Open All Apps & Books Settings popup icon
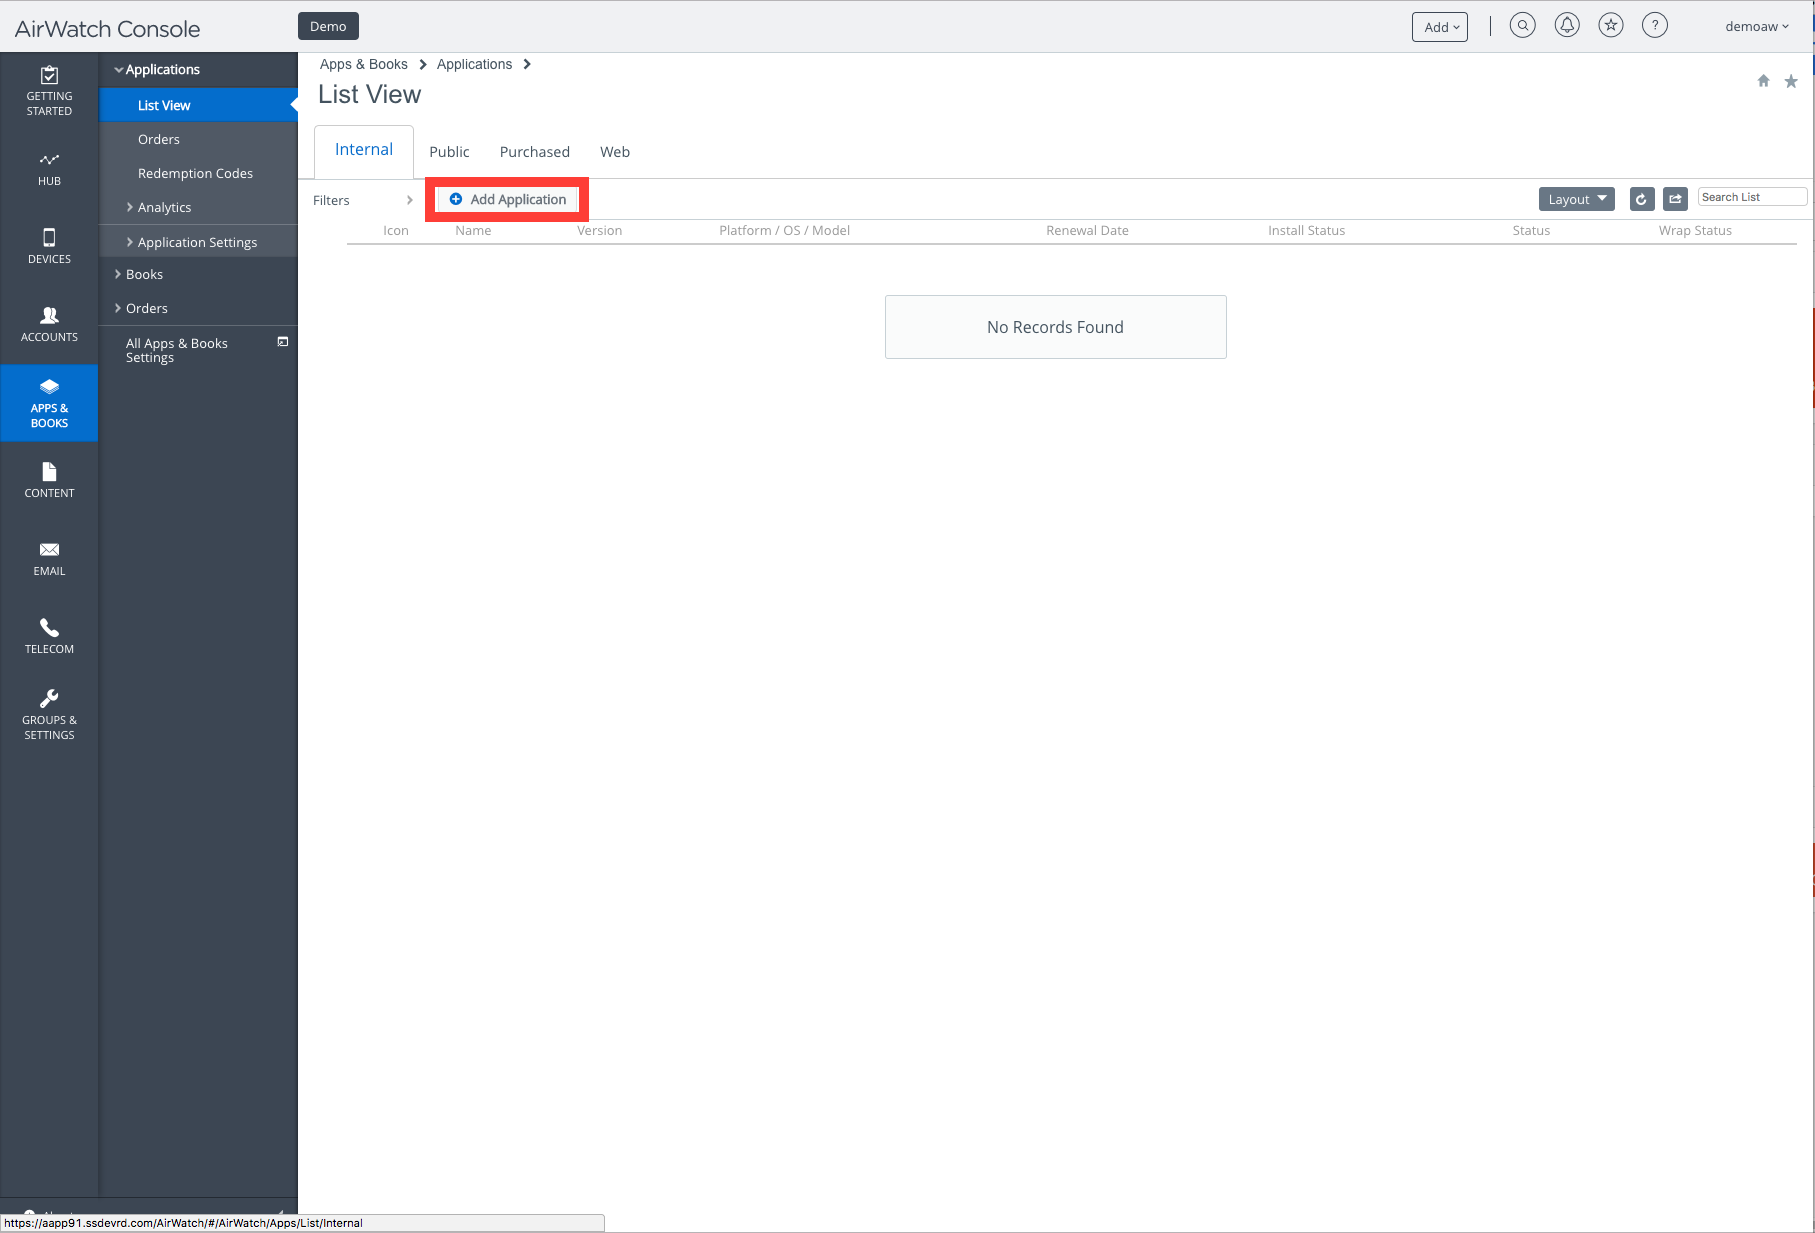 [283, 342]
